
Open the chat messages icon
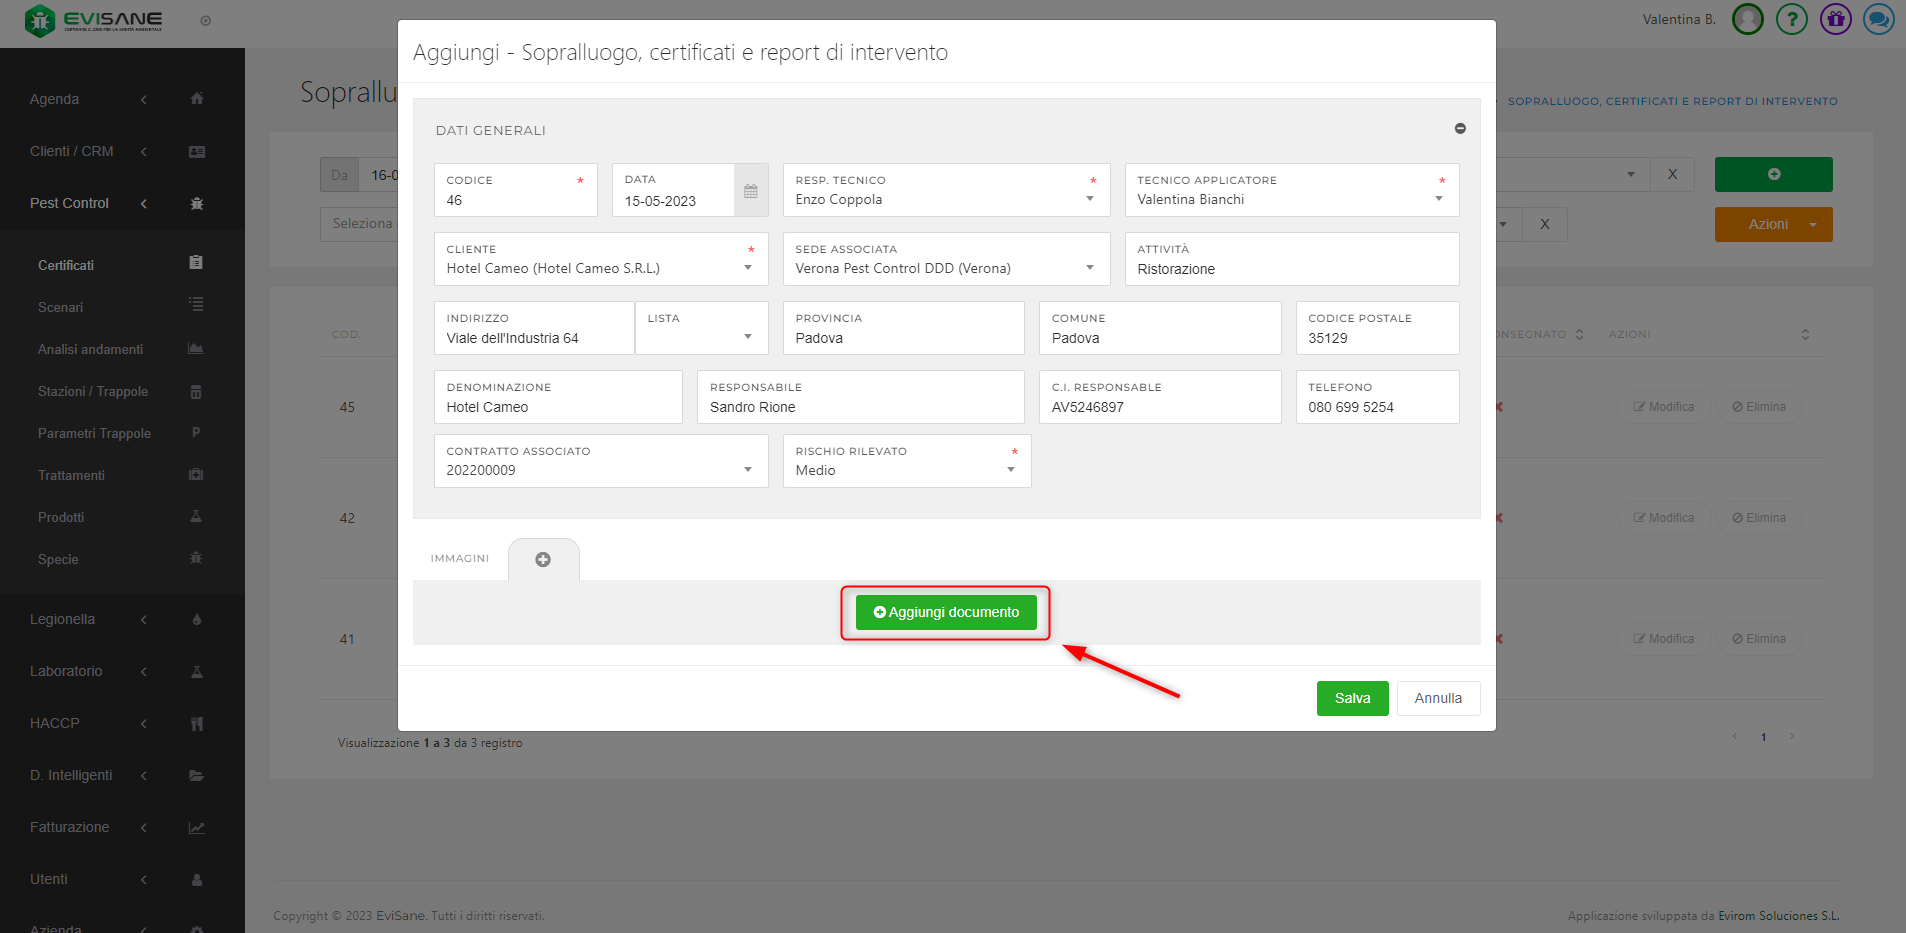[1878, 19]
